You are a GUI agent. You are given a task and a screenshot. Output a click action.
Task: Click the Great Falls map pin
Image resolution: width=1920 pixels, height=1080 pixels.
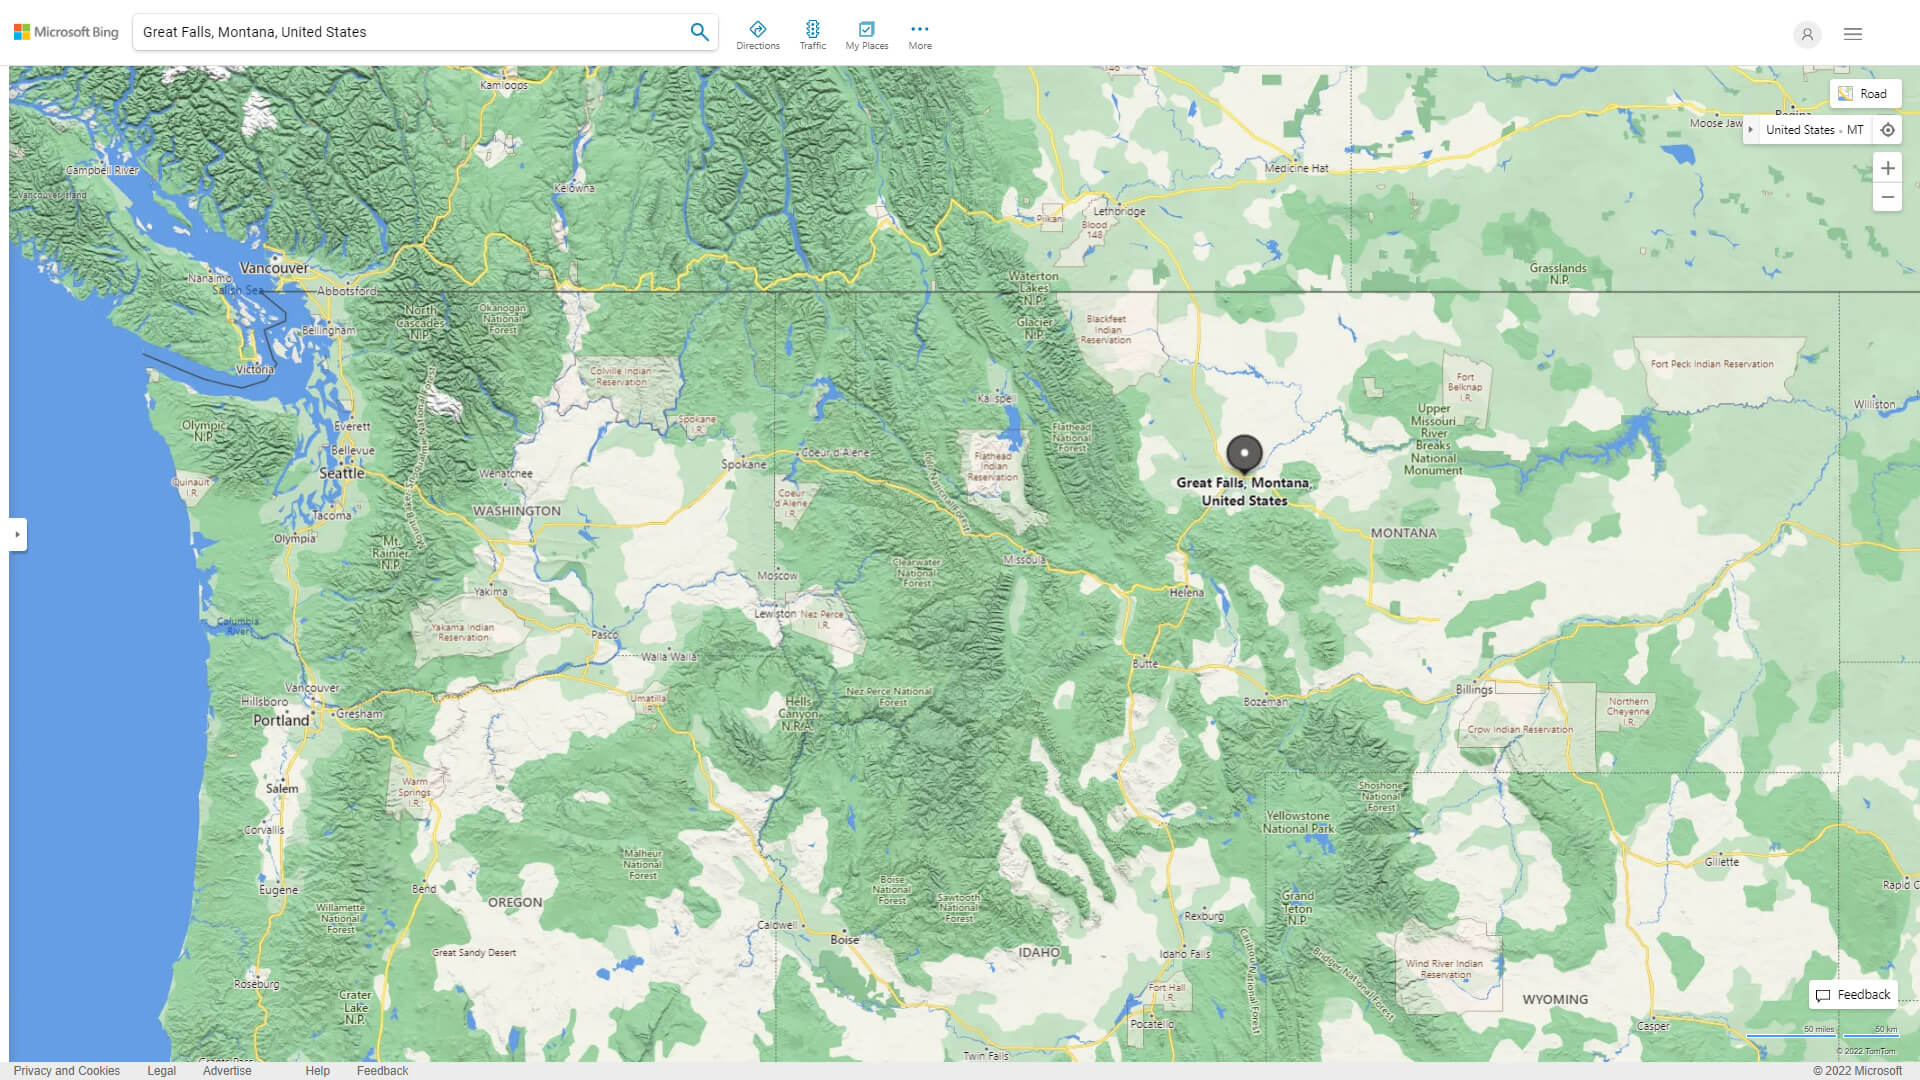point(1246,452)
